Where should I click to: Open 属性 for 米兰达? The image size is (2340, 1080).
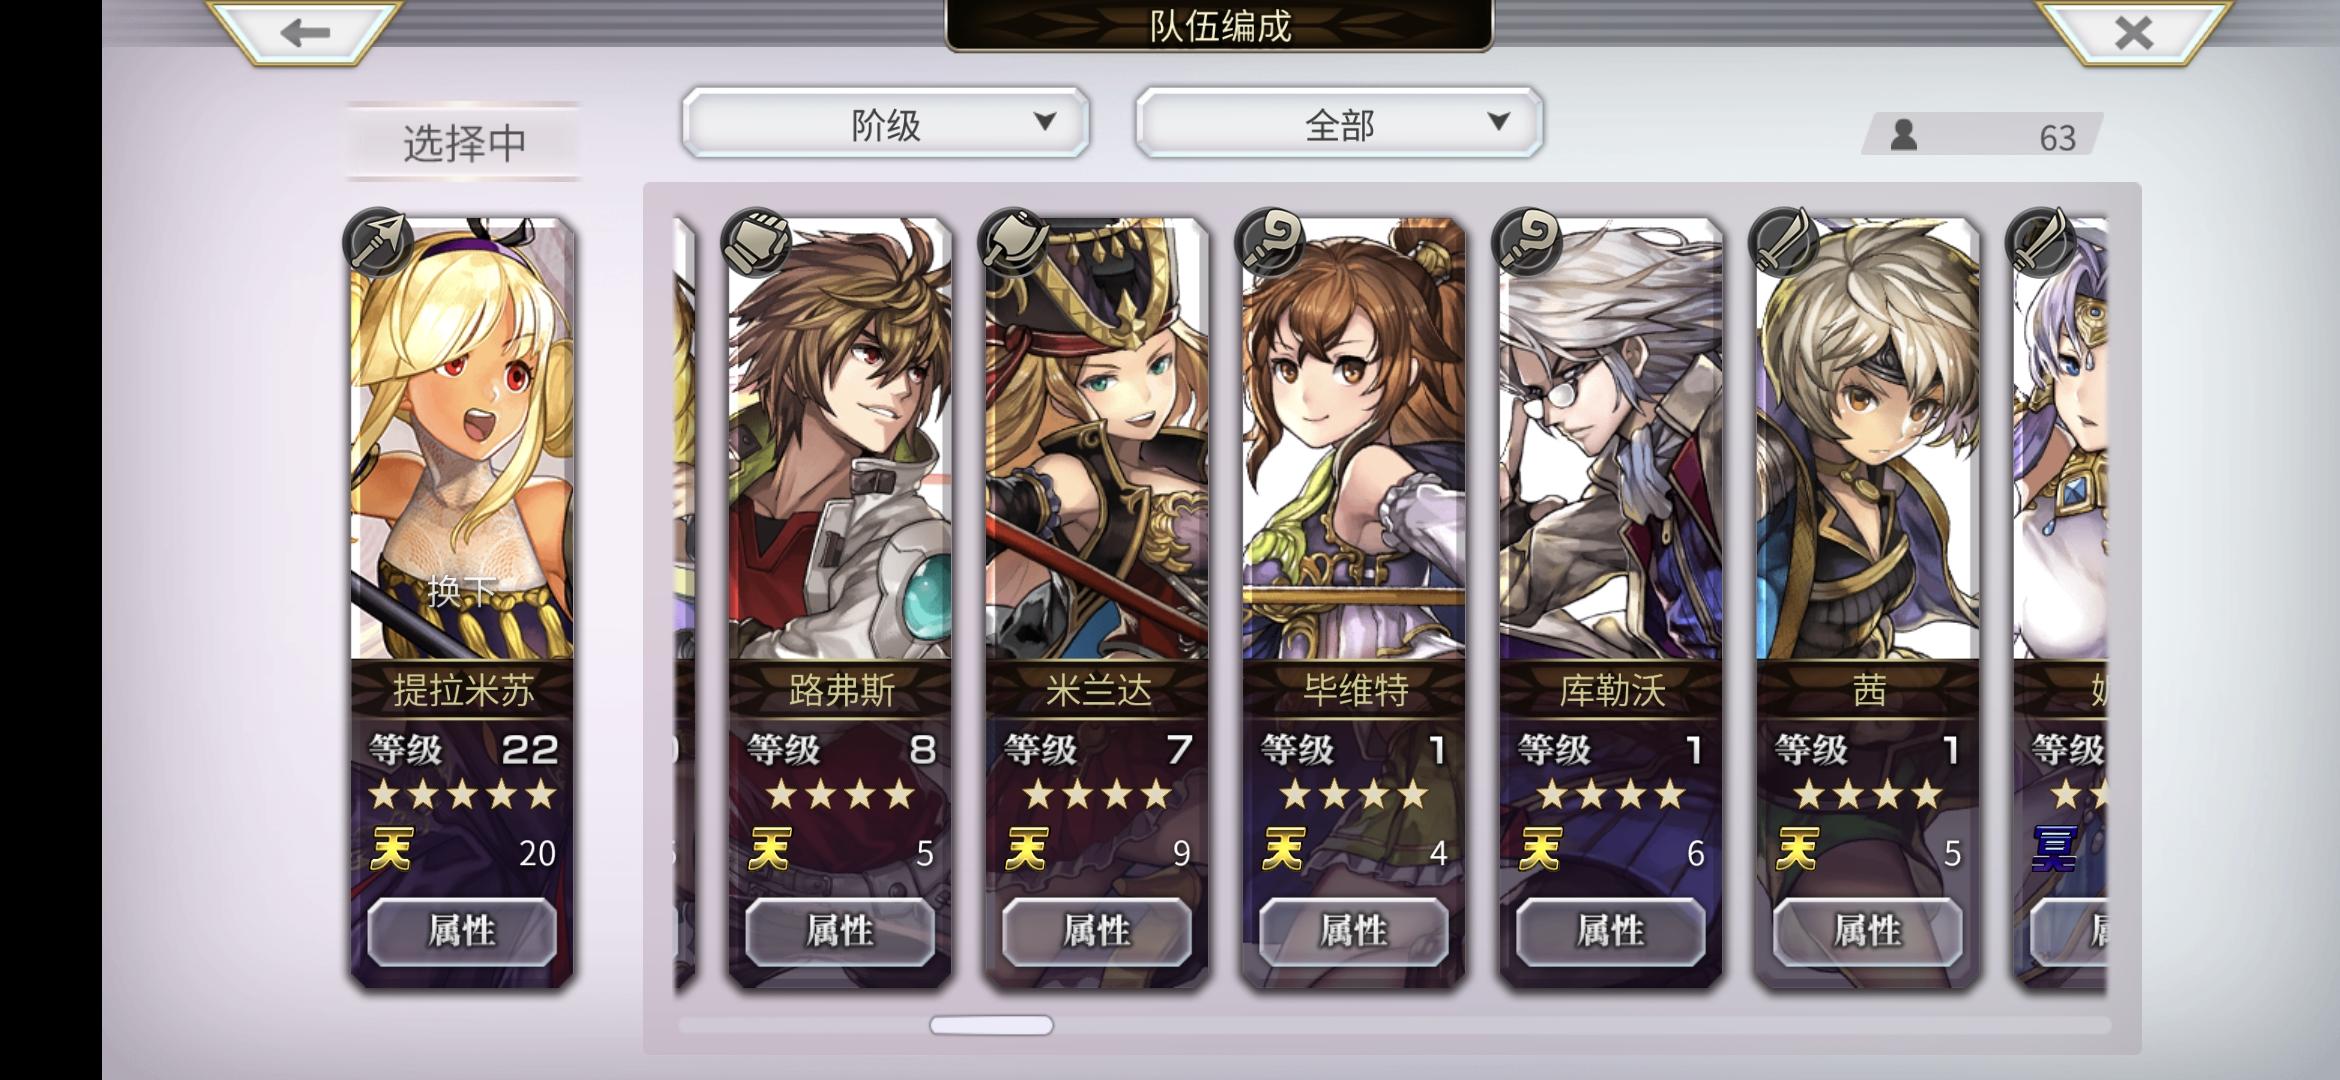[x=1097, y=931]
